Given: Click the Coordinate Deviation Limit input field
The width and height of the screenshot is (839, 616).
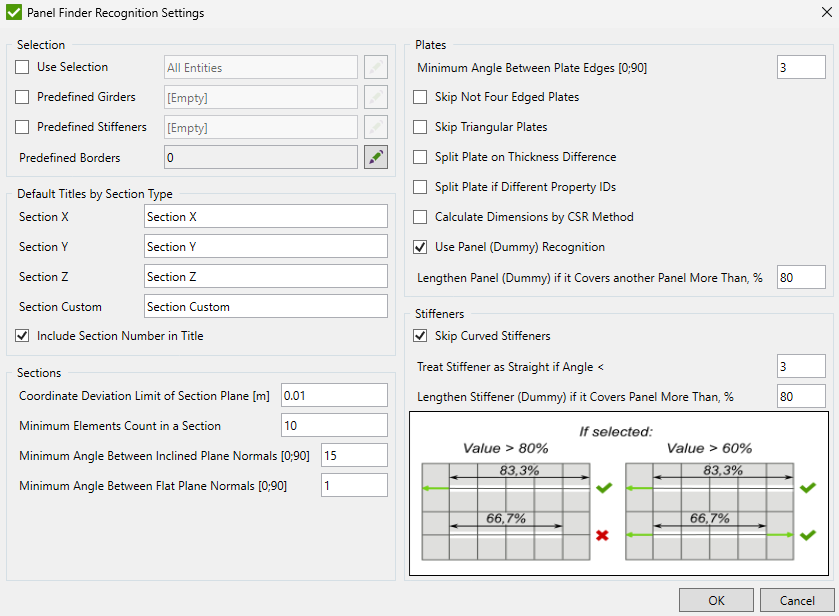Looking at the screenshot, I should click(334, 395).
